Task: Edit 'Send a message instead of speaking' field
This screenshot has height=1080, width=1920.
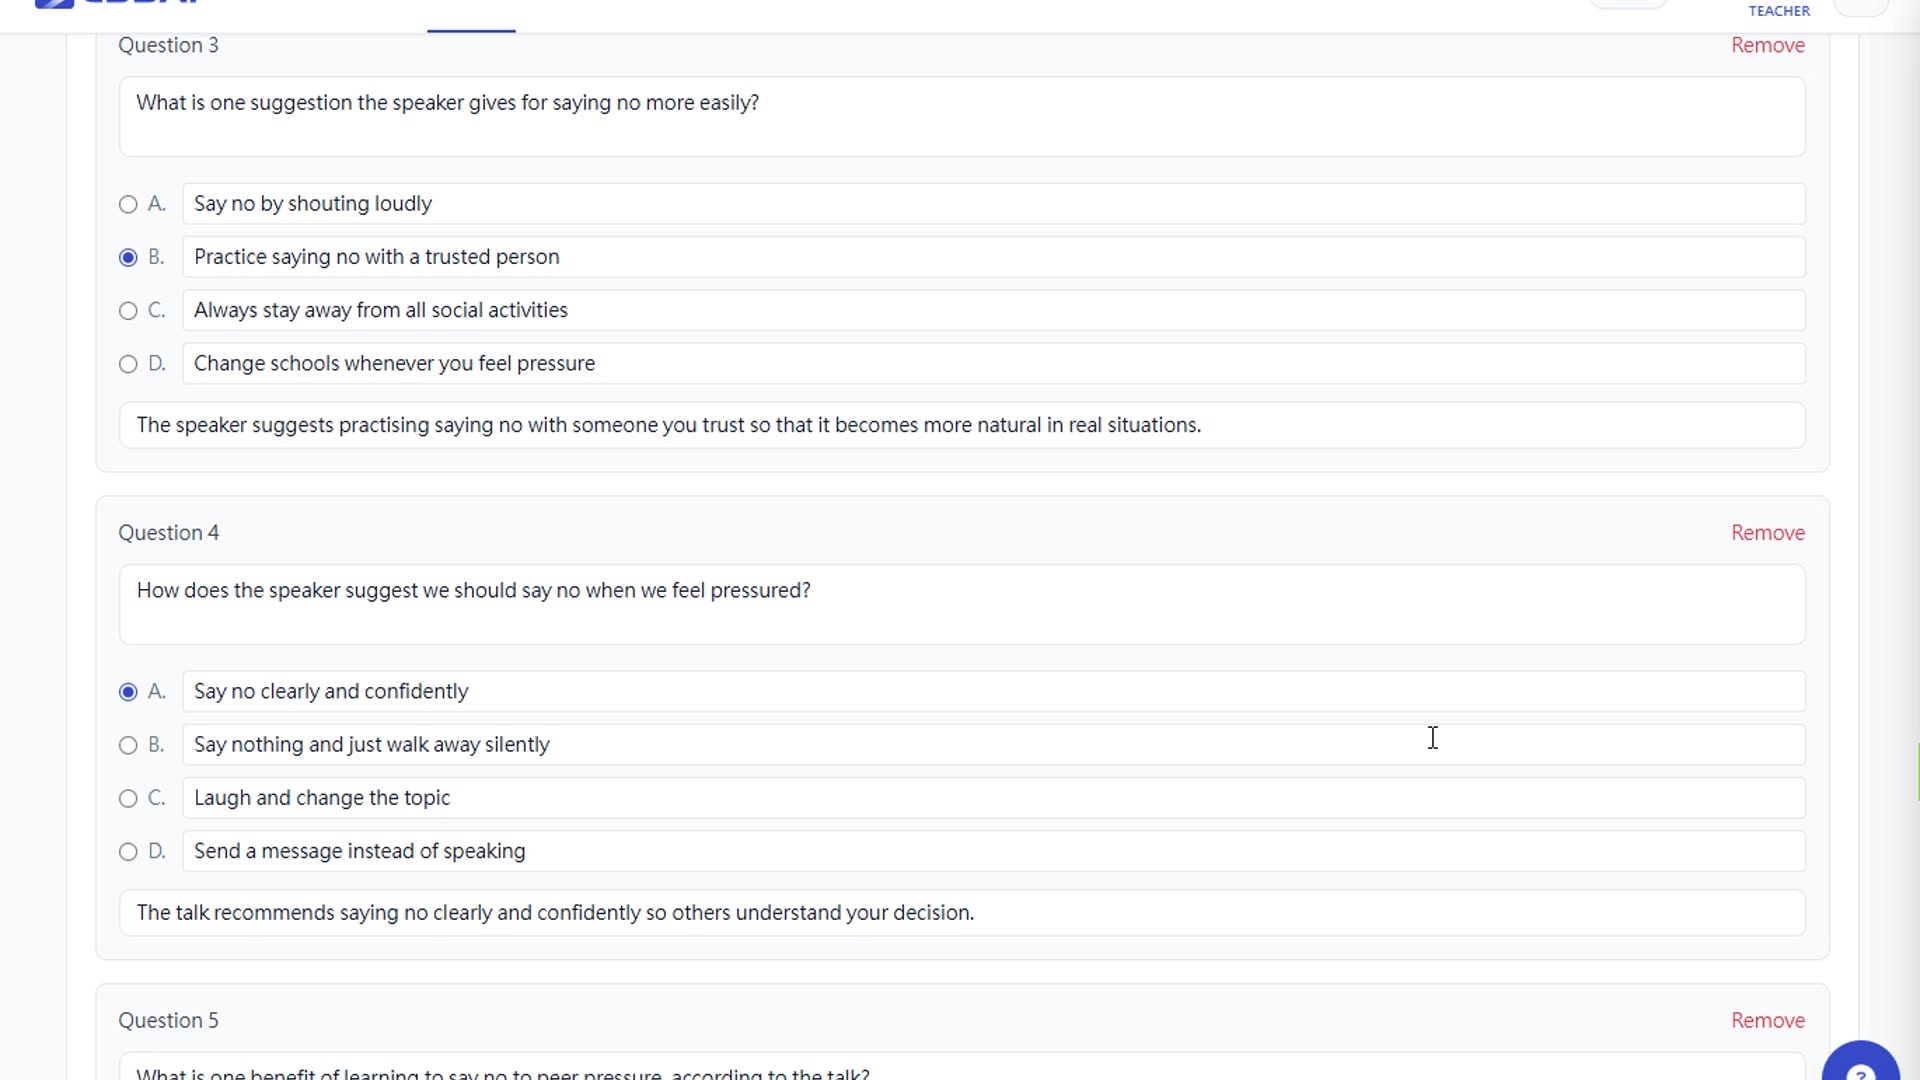Action: [x=993, y=851]
